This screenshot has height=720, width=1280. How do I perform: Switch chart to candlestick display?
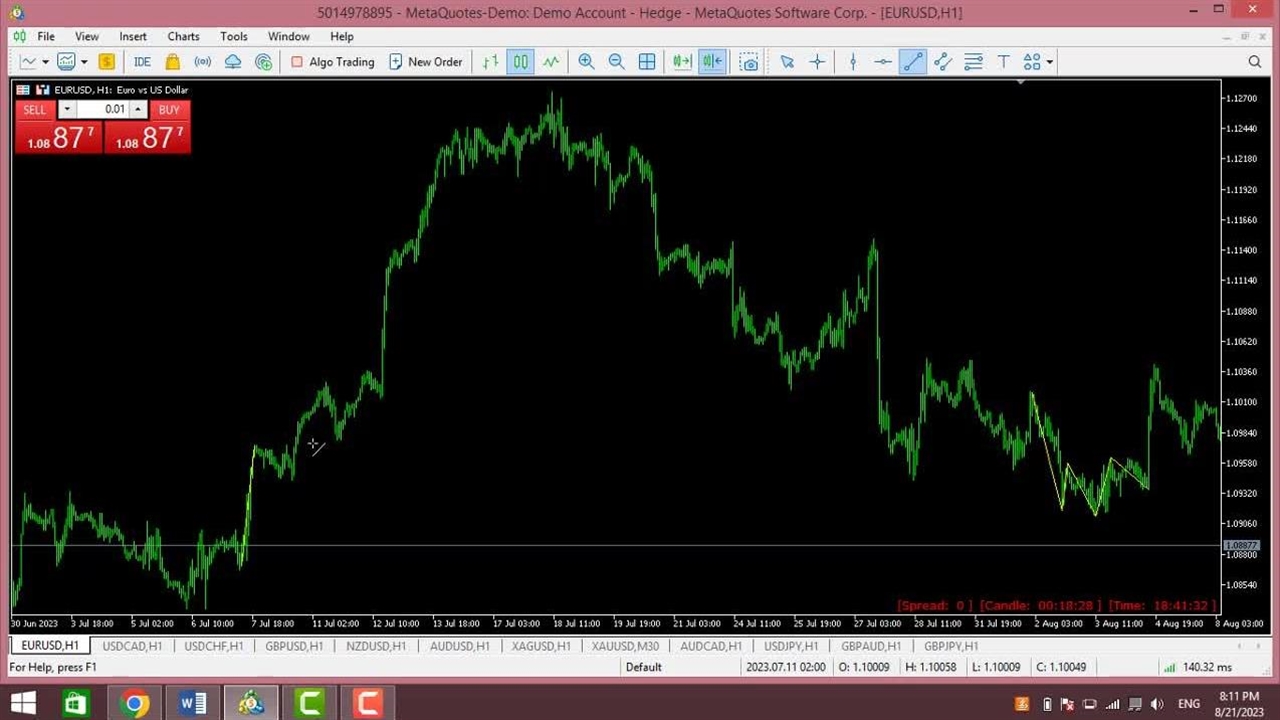[521, 62]
